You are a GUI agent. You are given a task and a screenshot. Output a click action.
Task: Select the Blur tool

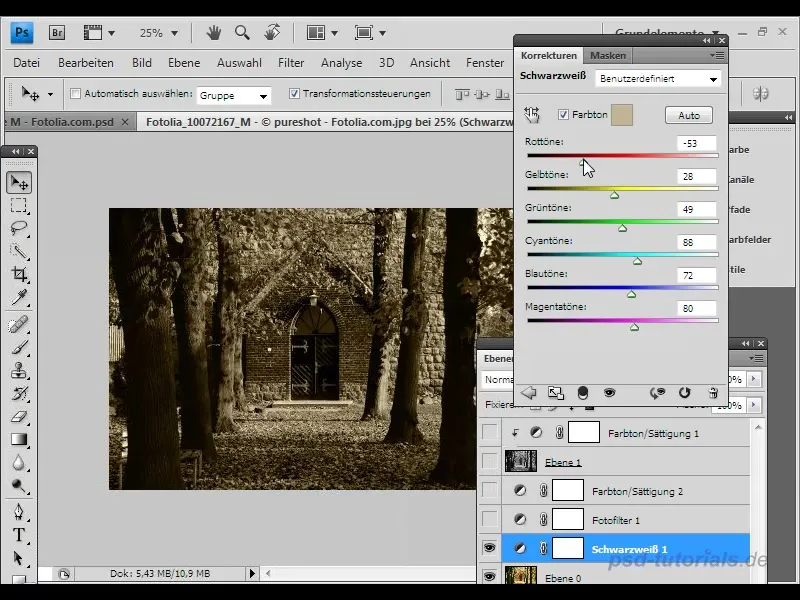point(19,462)
